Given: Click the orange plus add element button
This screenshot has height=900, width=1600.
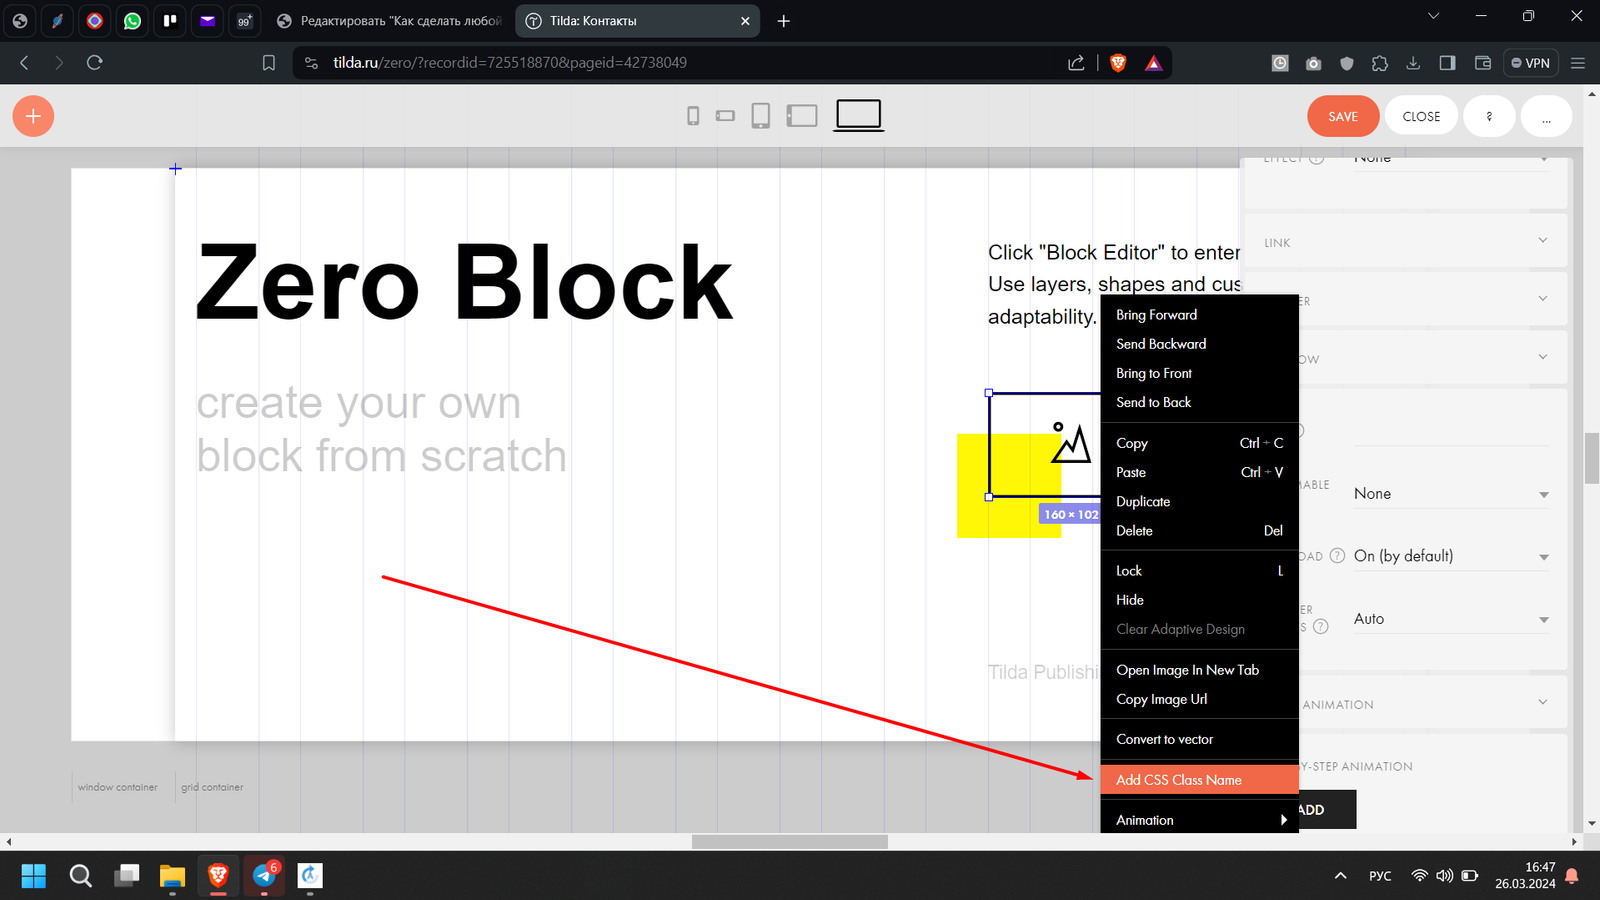Looking at the screenshot, I should point(33,117).
